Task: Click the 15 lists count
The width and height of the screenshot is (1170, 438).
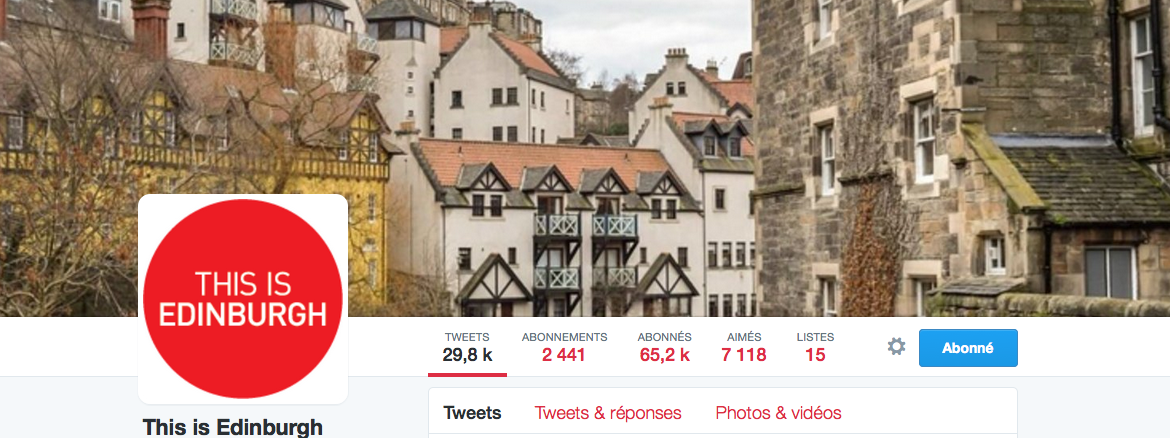Action: (816, 355)
